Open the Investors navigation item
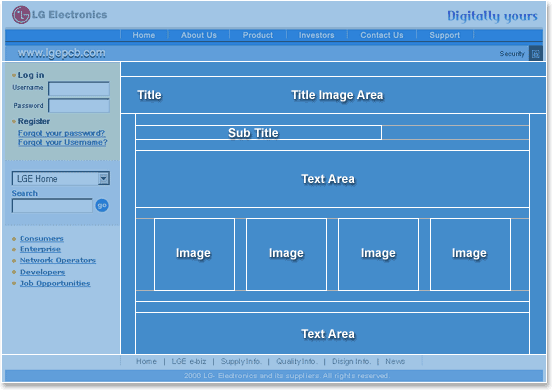This screenshot has height=391, width=554. [x=317, y=35]
